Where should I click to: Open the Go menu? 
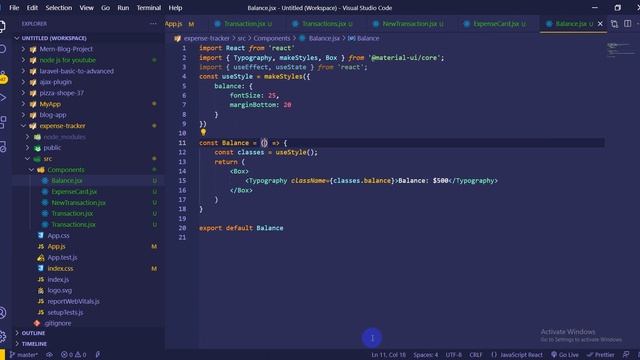(105, 8)
